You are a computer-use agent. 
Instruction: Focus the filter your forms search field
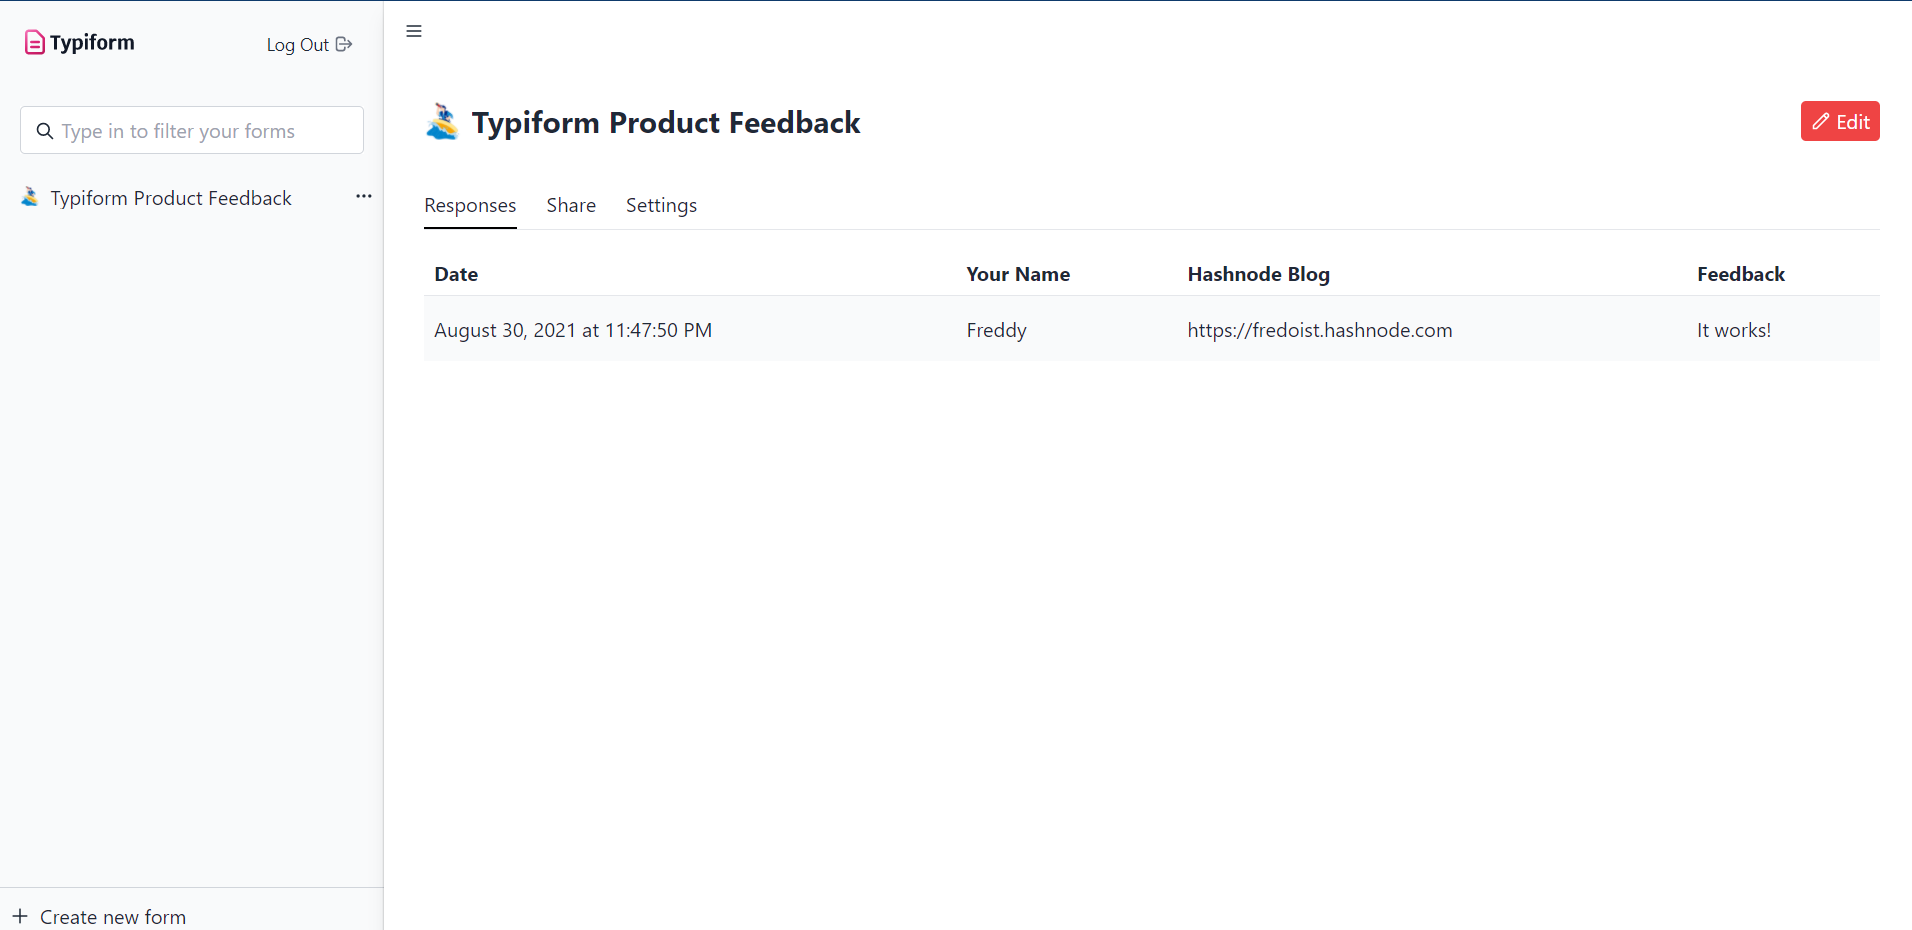pyautogui.click(x=192, y=130)
